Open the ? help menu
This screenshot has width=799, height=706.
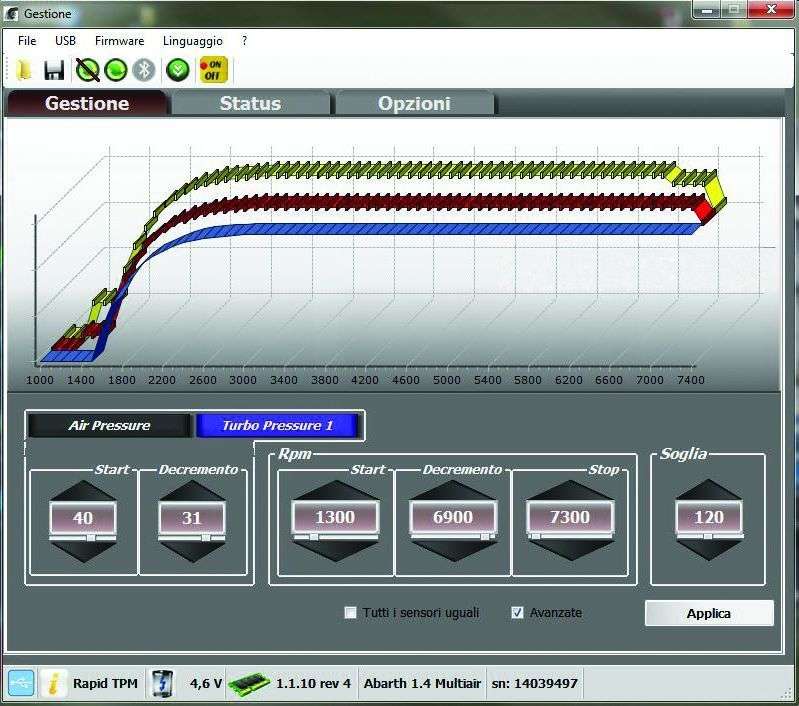pos(245,41)
